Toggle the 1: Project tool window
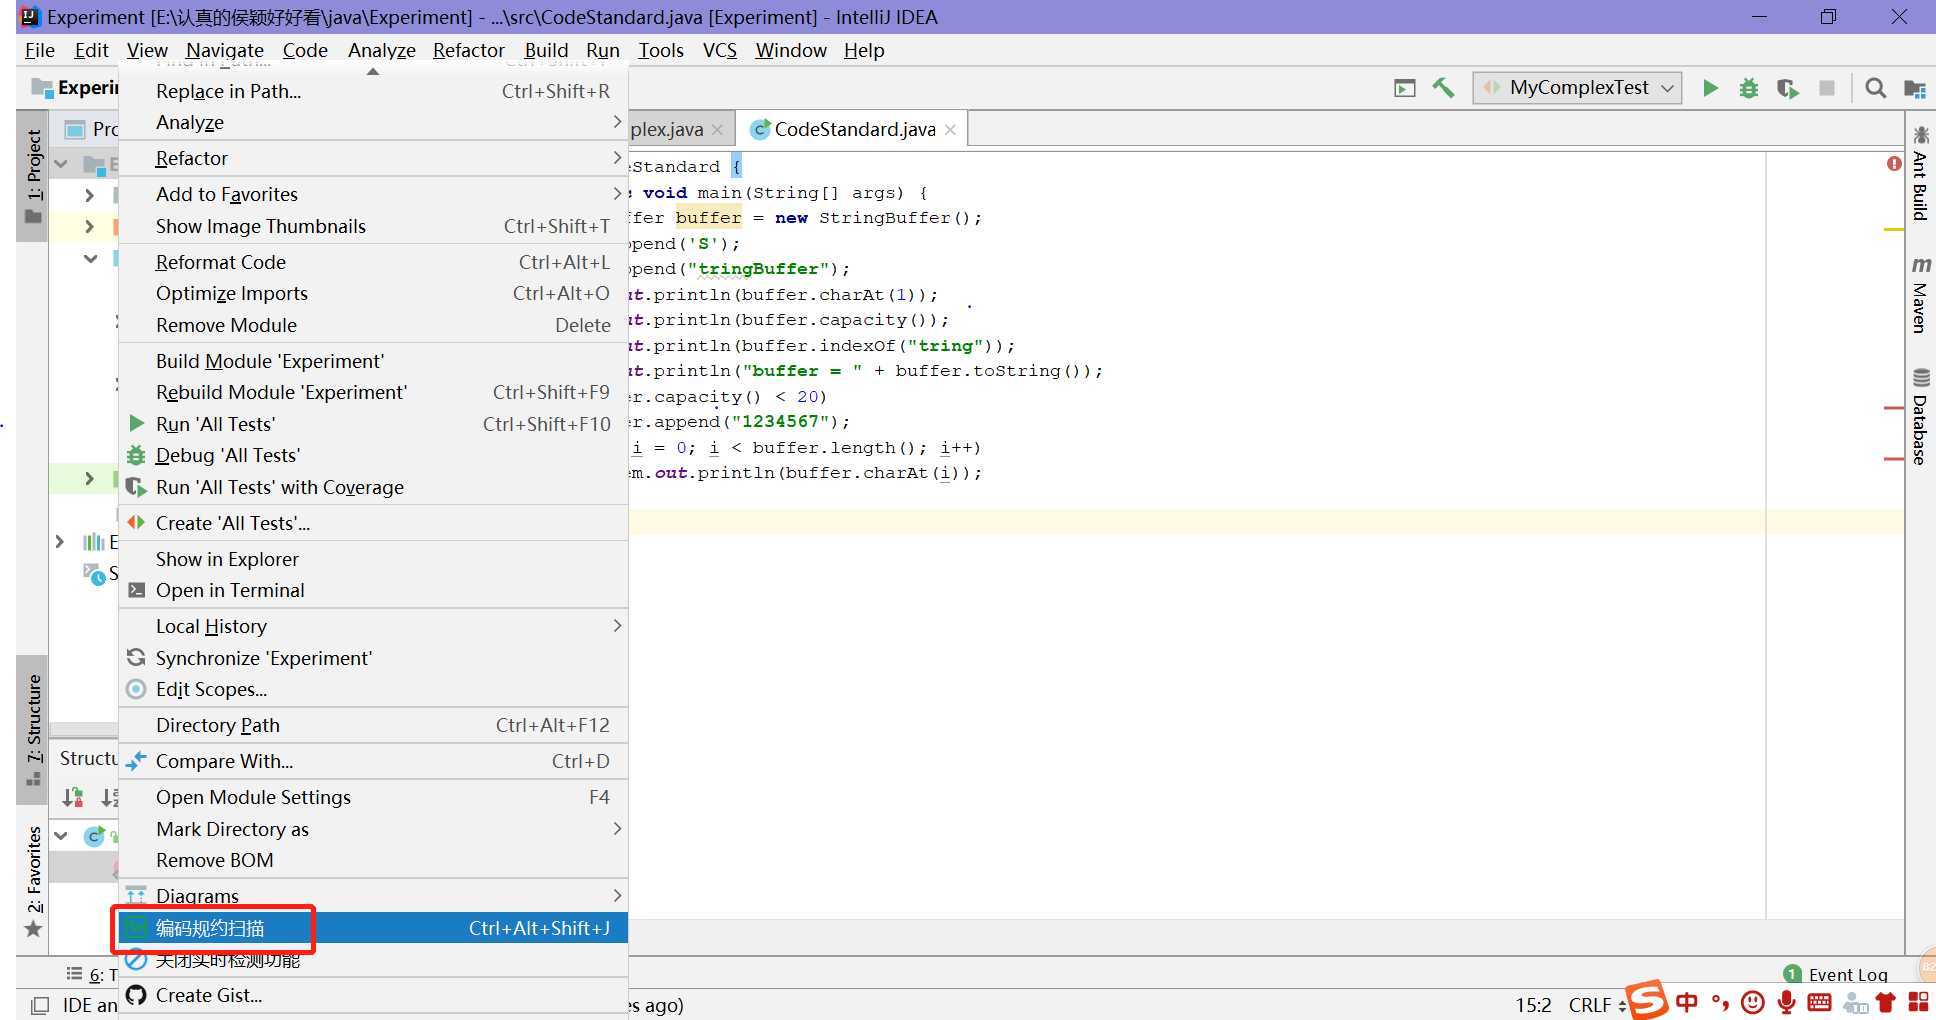 tap(34, 176)
